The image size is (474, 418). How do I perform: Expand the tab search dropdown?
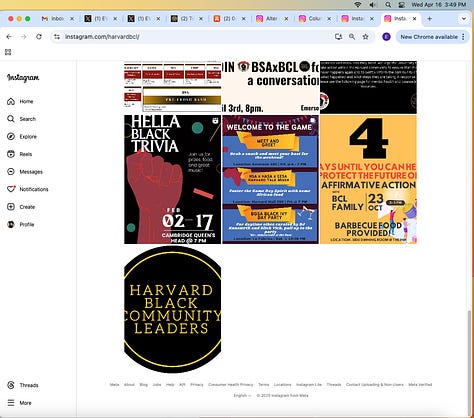(464, 19)
